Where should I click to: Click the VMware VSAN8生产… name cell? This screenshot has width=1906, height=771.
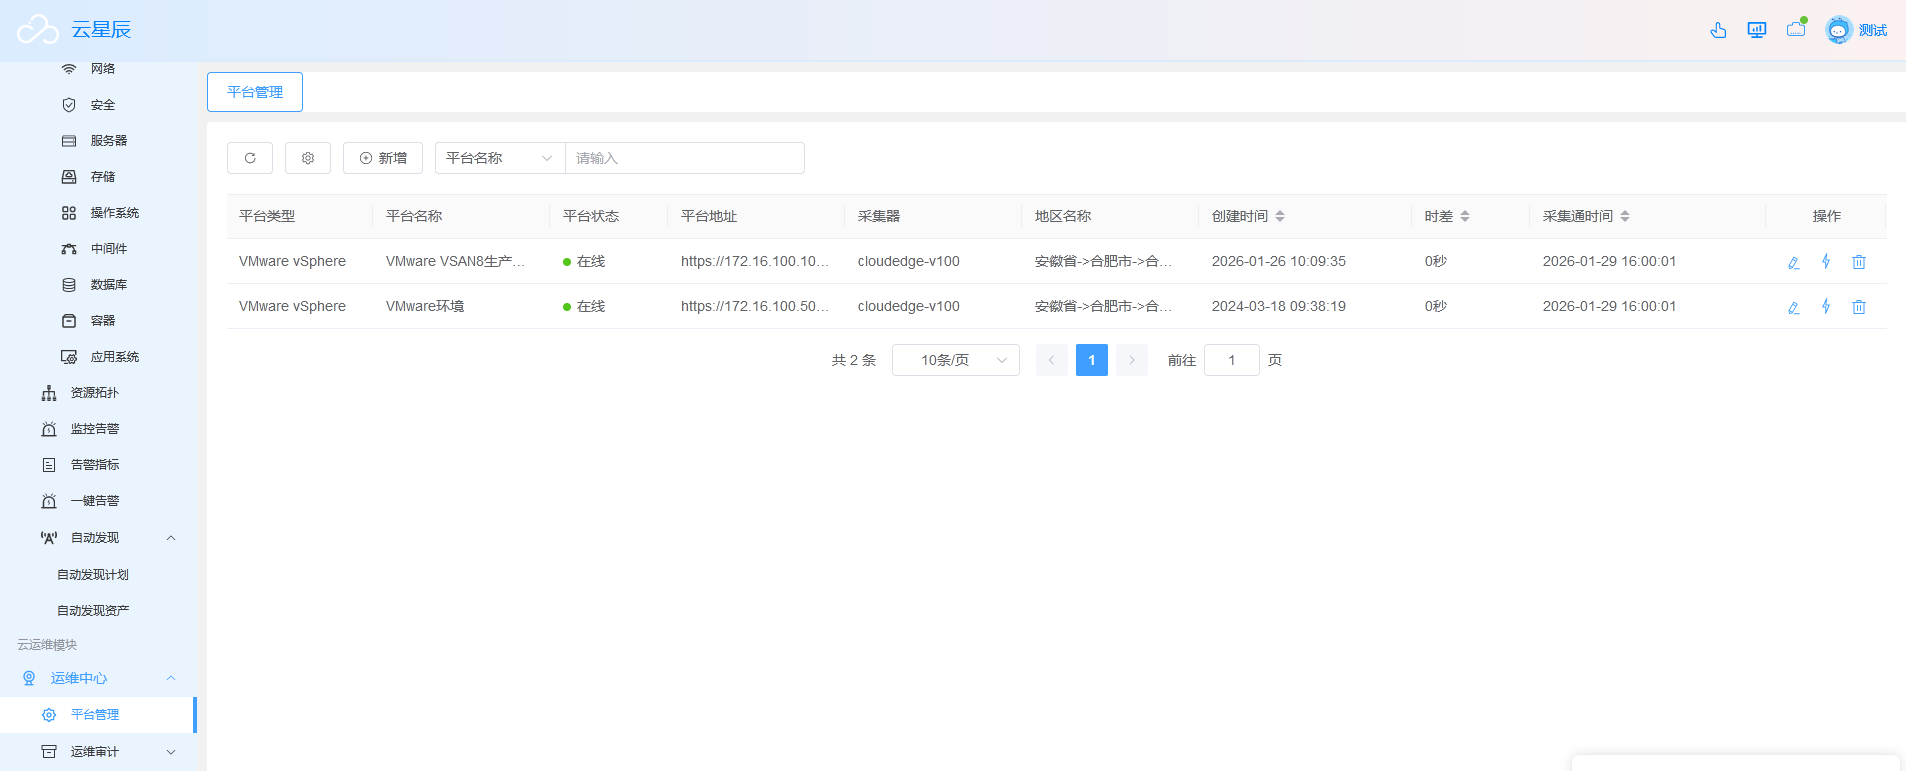[x=456, y=261]
